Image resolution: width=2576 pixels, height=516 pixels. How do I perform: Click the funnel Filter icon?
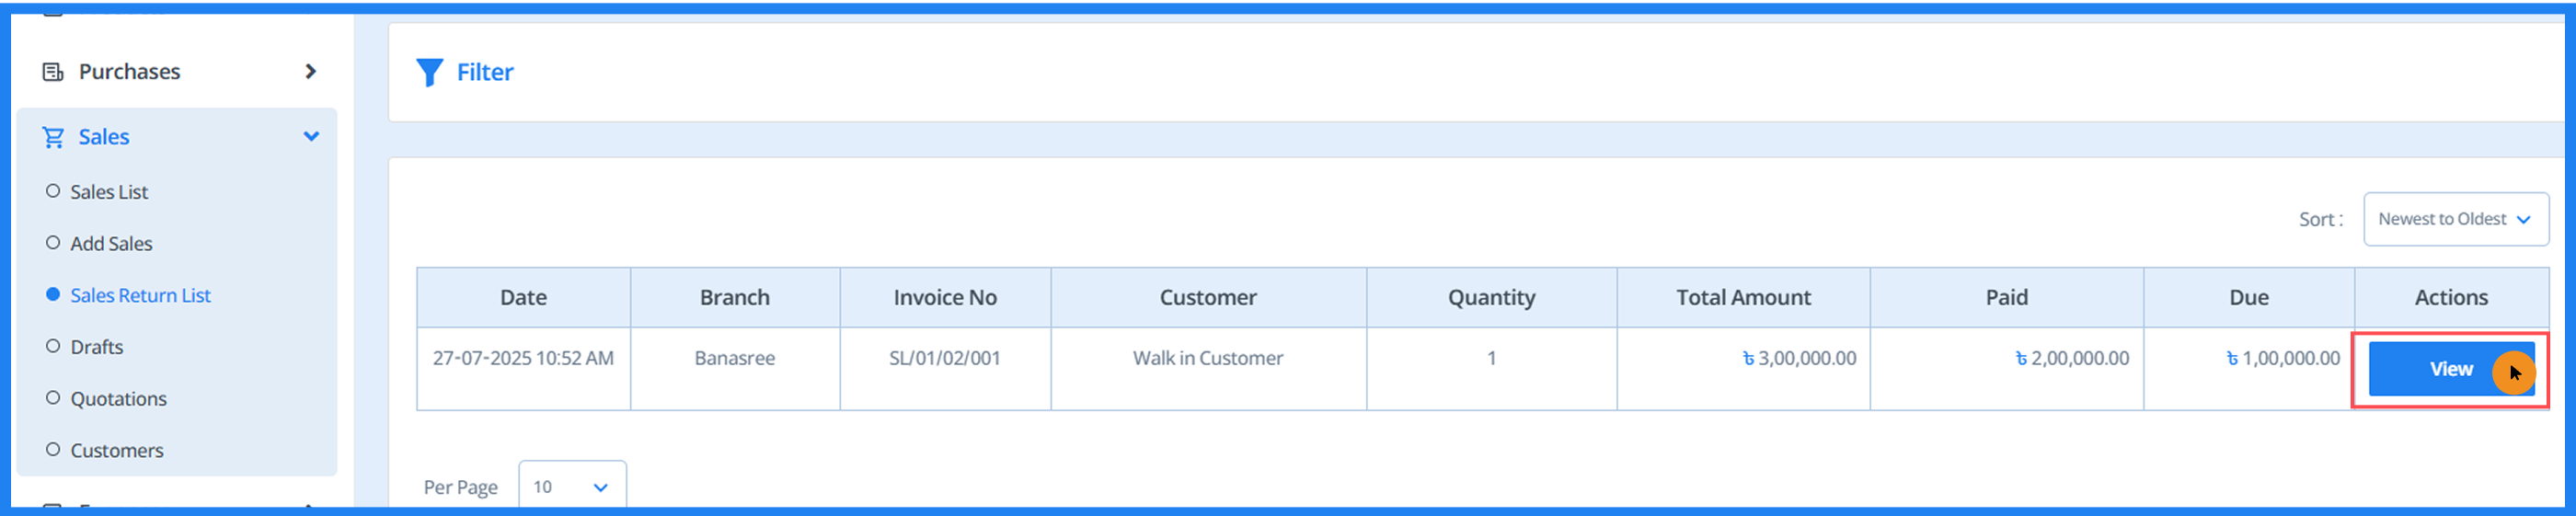coord(429,73)
